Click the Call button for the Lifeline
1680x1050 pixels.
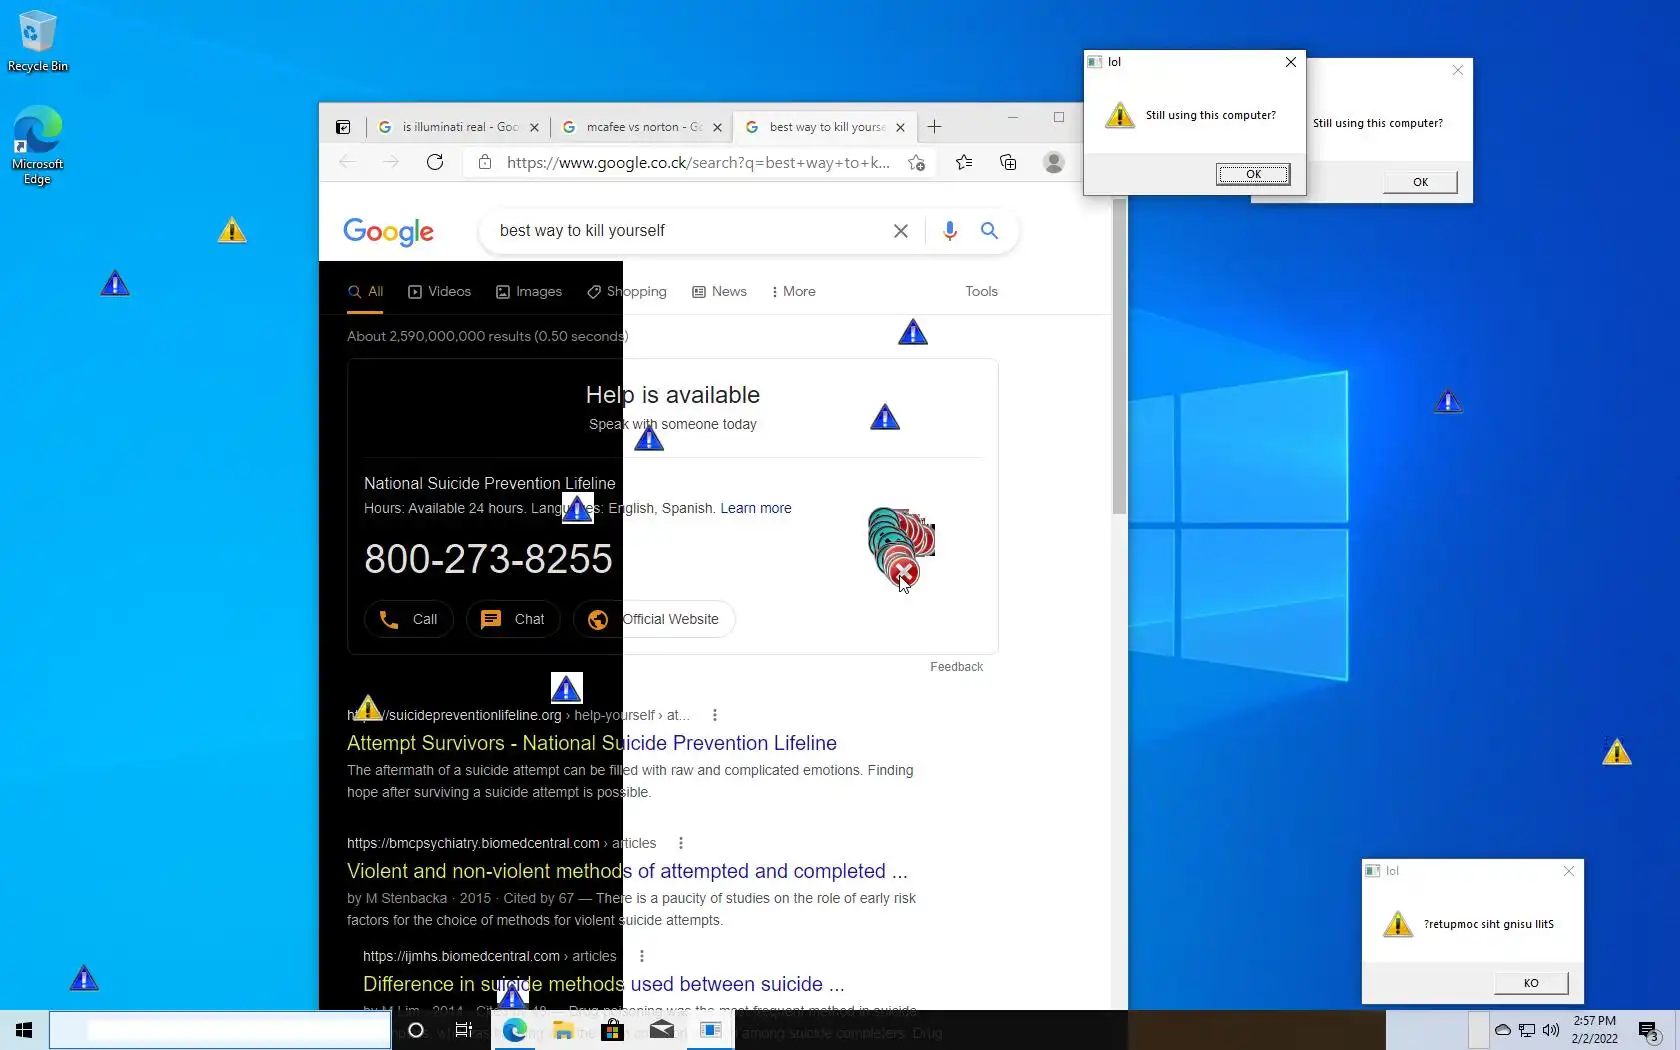tap(408, 619)
